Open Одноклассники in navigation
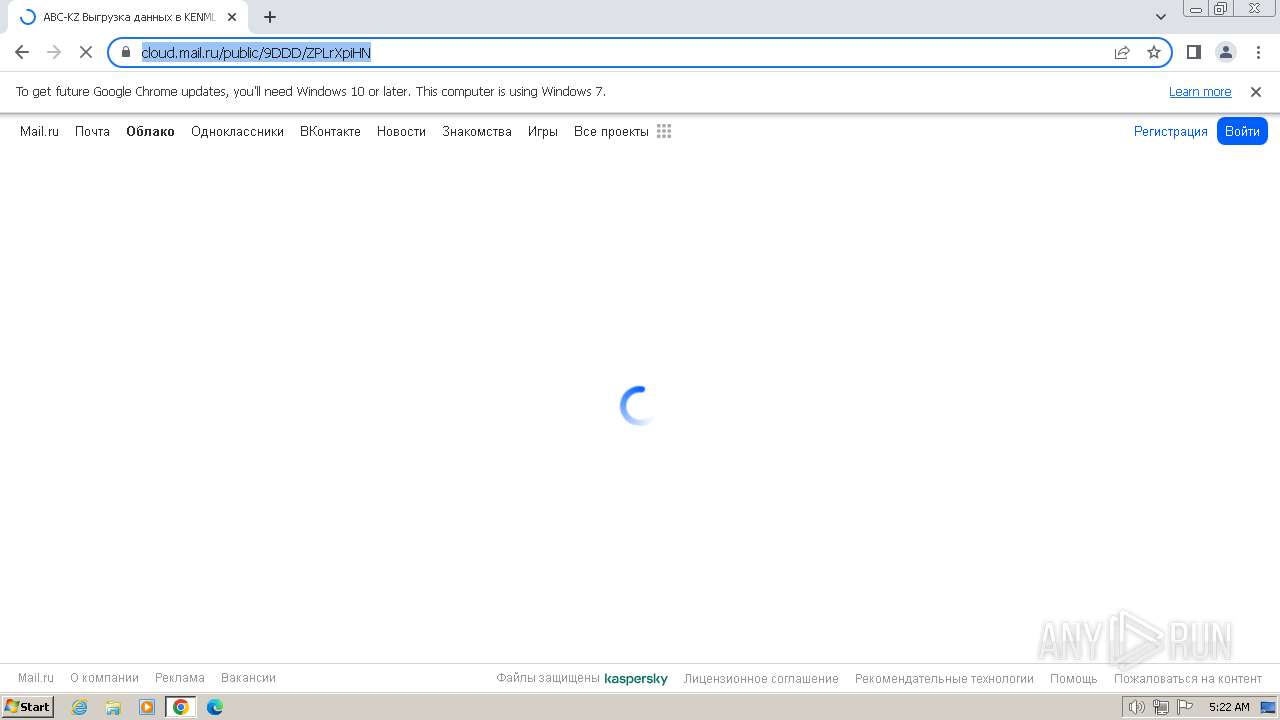The image size is (1280, 720). coord(237,131)
